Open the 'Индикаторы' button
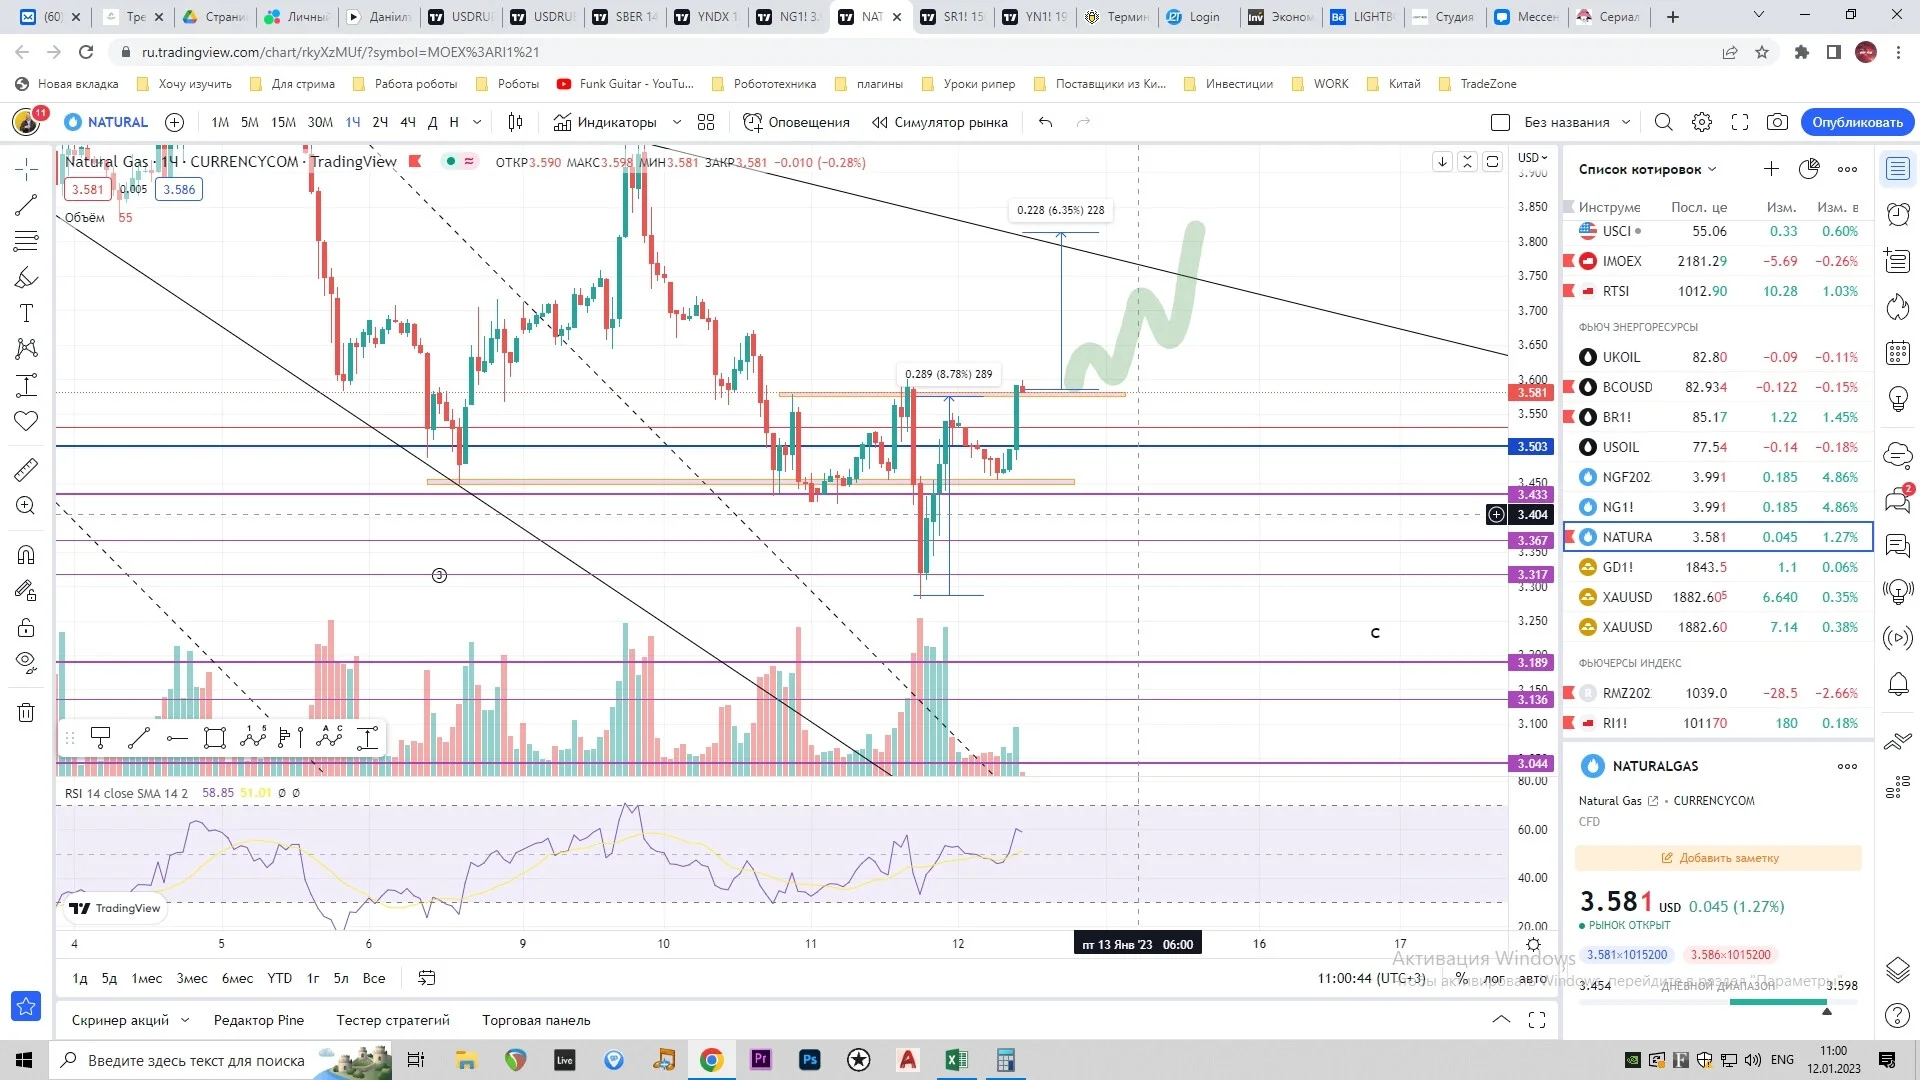Screen dimensions: 1920x1080 [x=605, y=122]
